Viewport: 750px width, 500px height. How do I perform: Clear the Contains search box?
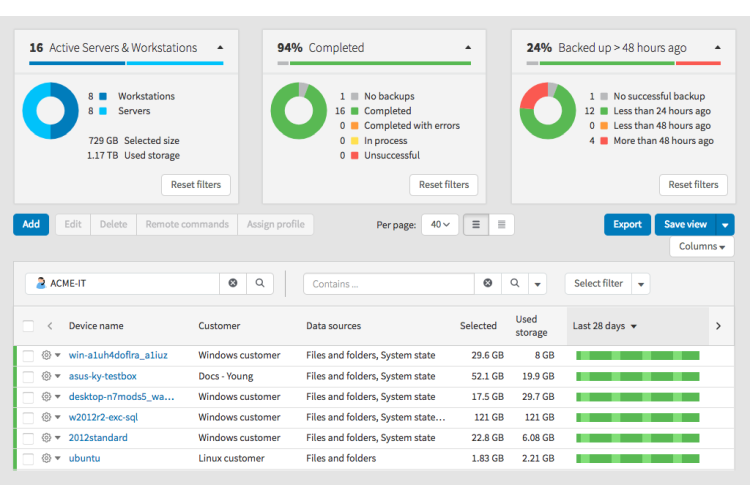488,284
